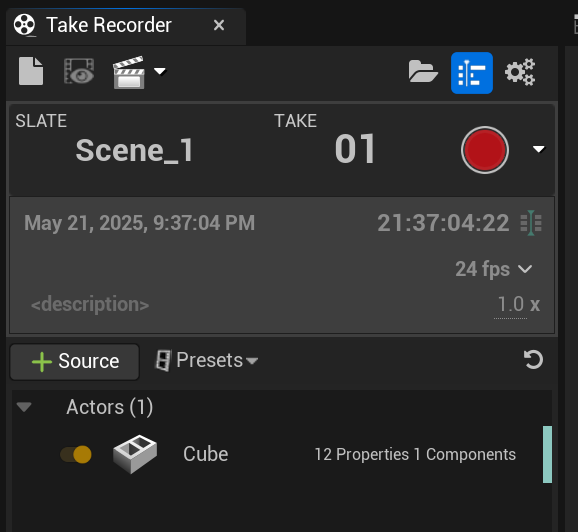The width and height of the screenshot is (578, 532).
Task: Add a new recording Source
Action: pos(75,362)
